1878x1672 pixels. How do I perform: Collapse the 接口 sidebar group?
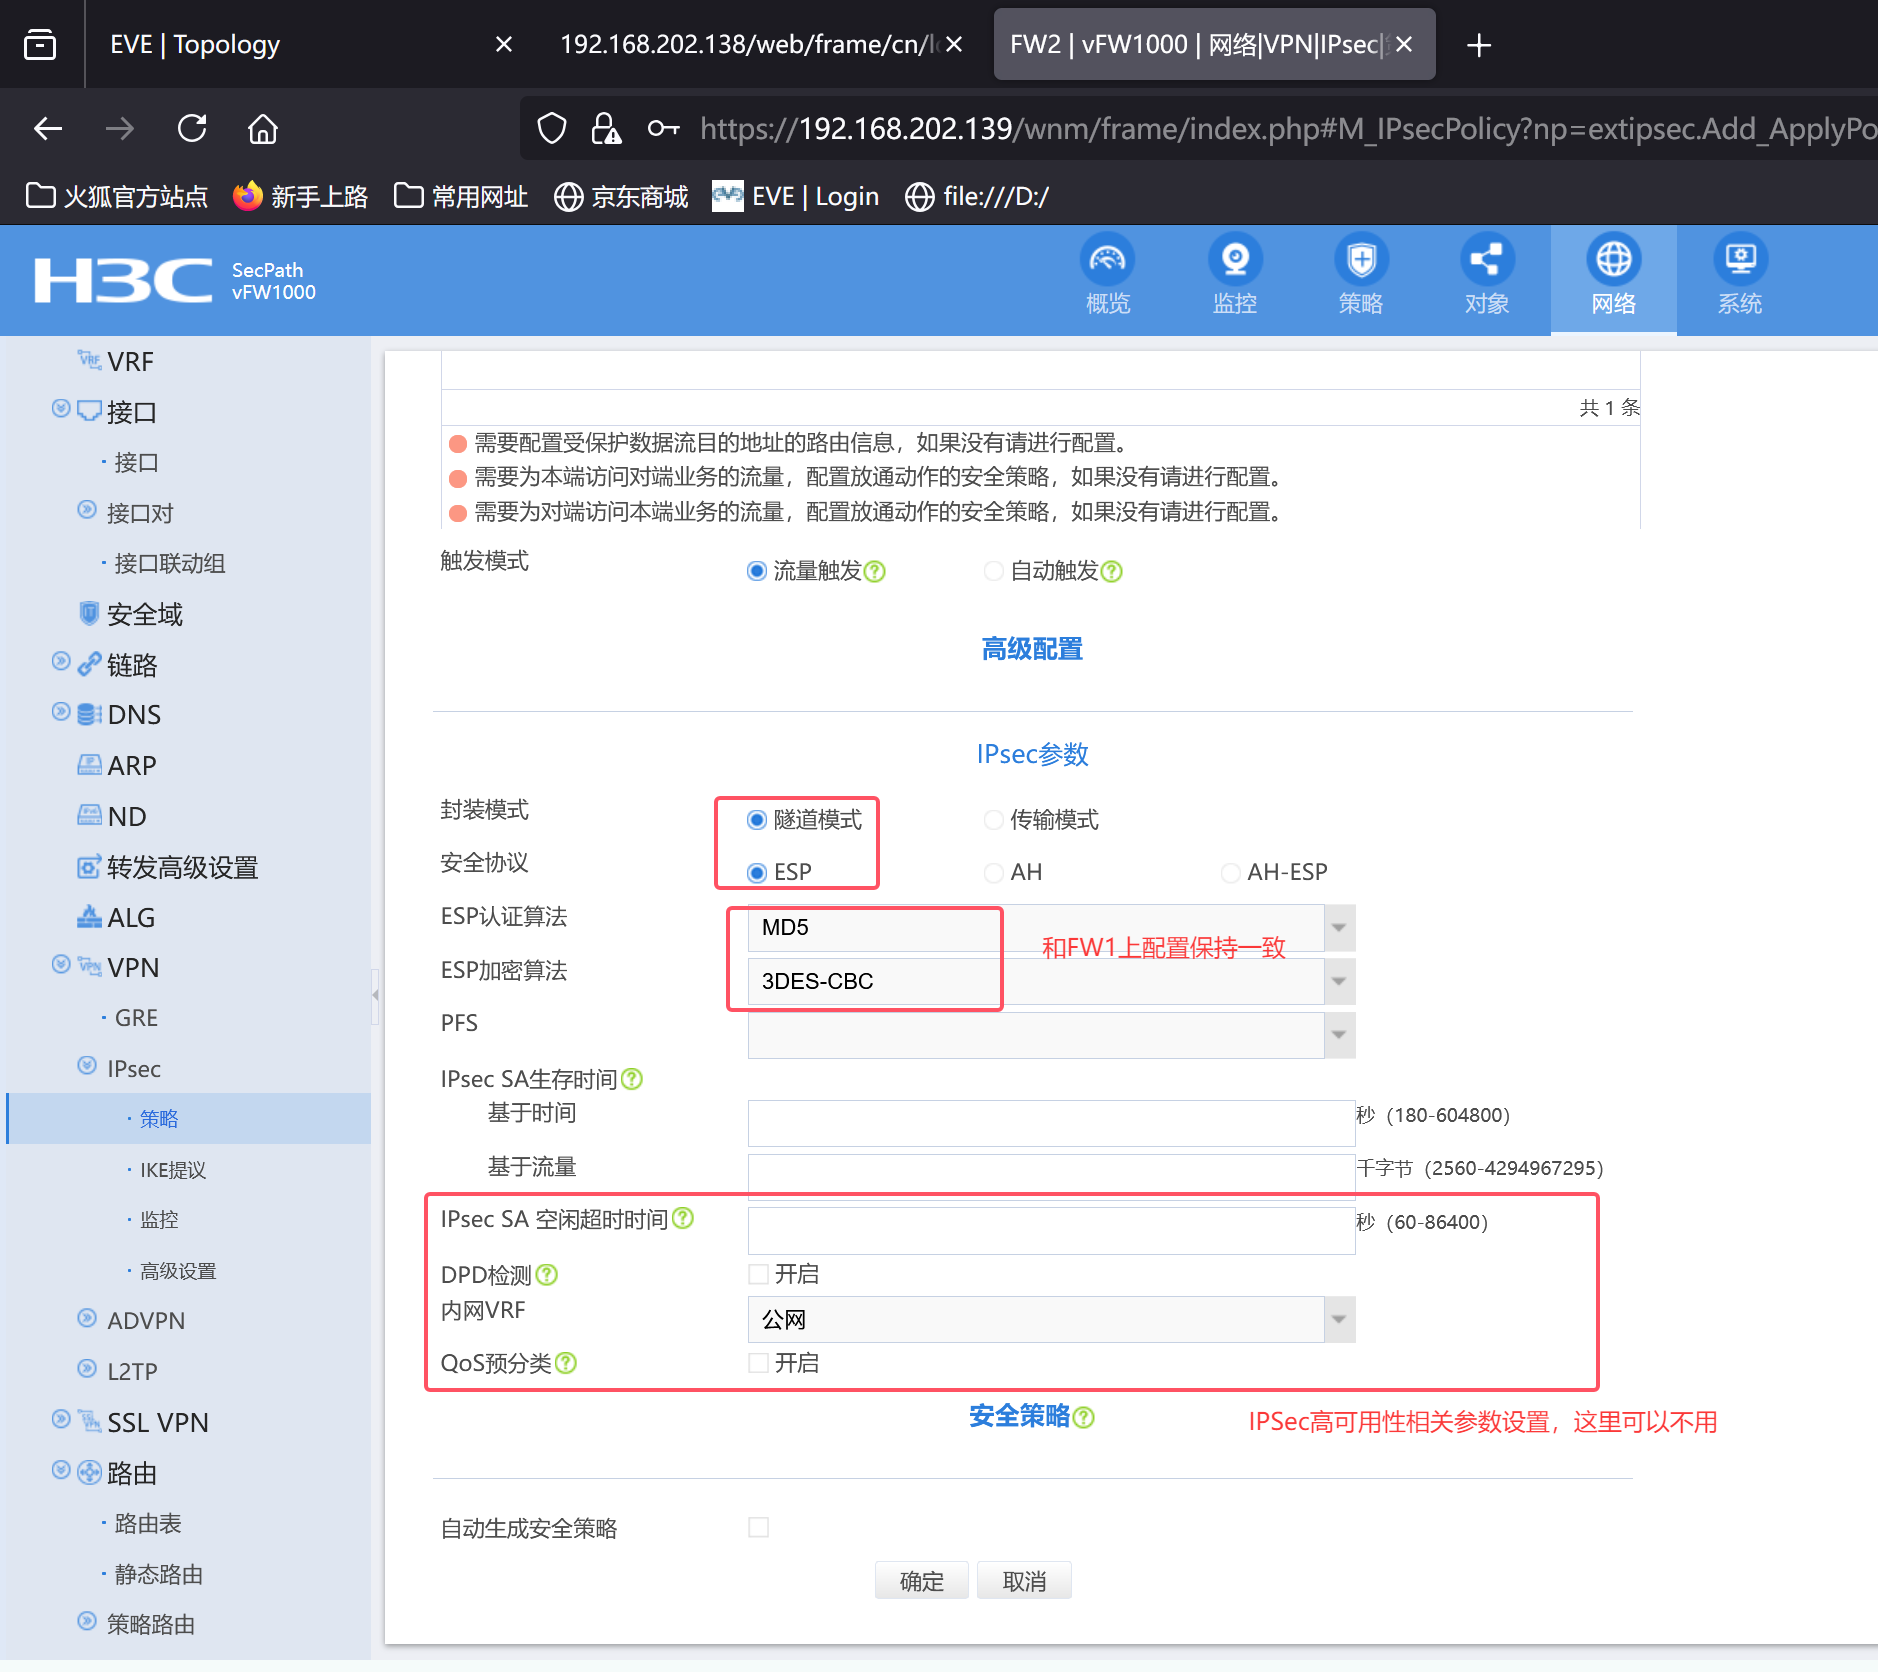tap(61, 408)
